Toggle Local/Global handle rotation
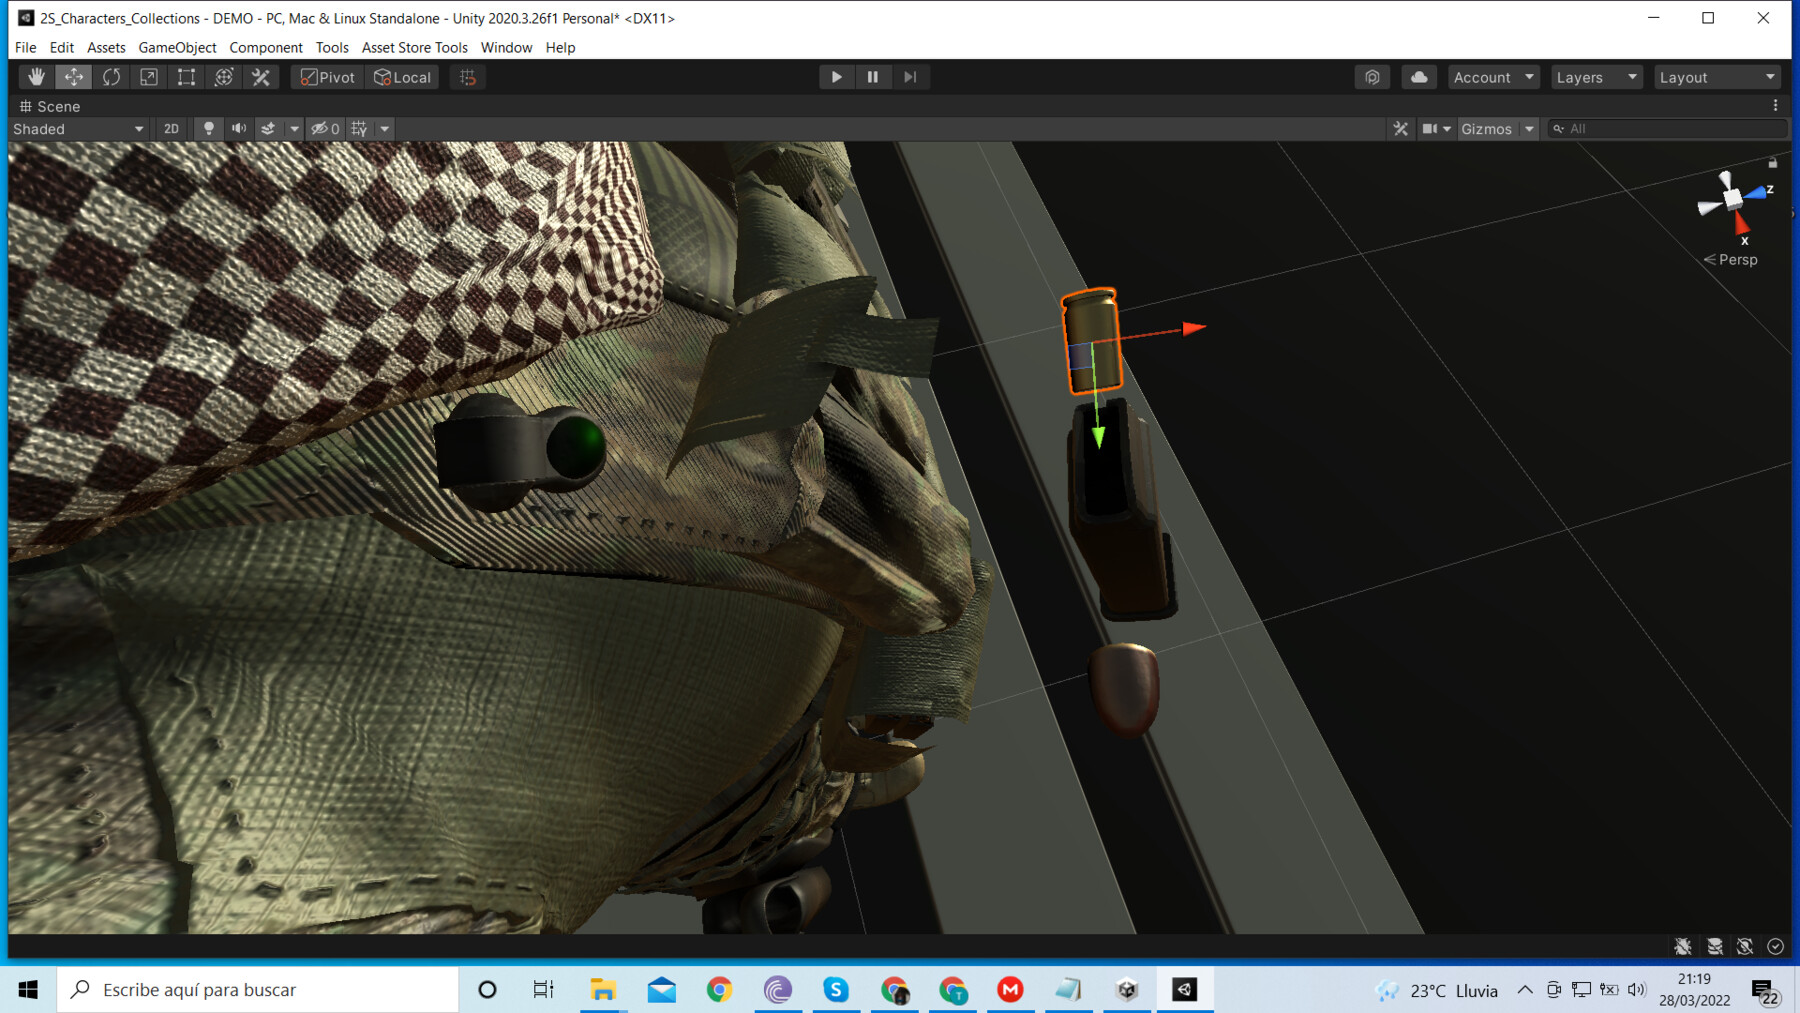The width and height of the screenshot is (1800, 1013). (x=402, y=77)
